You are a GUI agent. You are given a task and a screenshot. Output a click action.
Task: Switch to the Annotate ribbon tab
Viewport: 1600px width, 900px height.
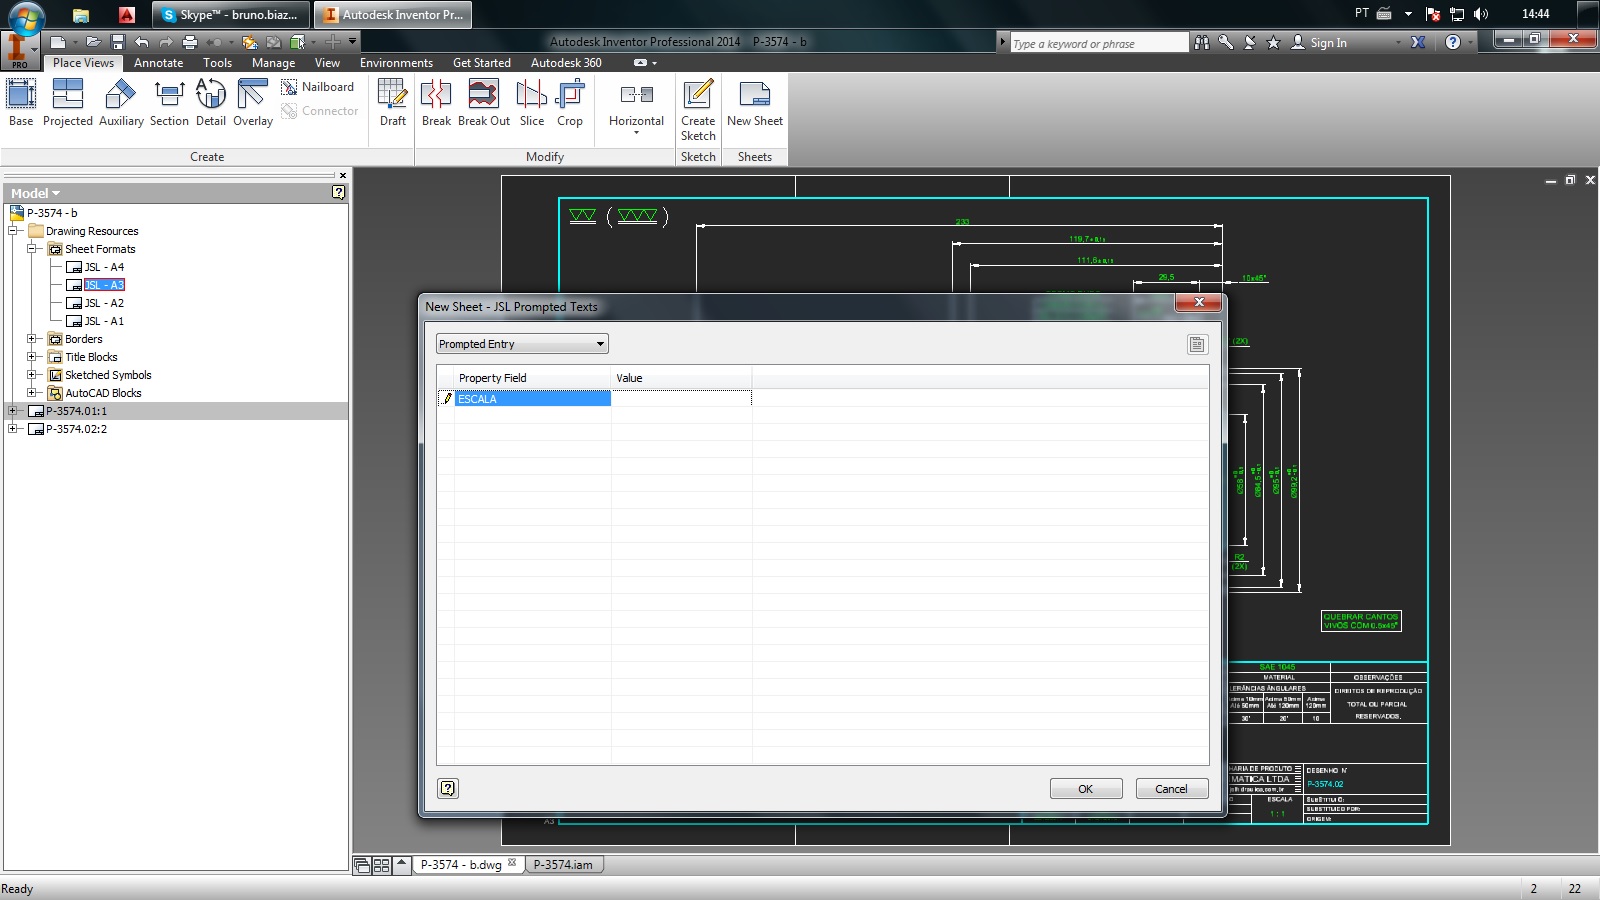(x=158, y=62)
